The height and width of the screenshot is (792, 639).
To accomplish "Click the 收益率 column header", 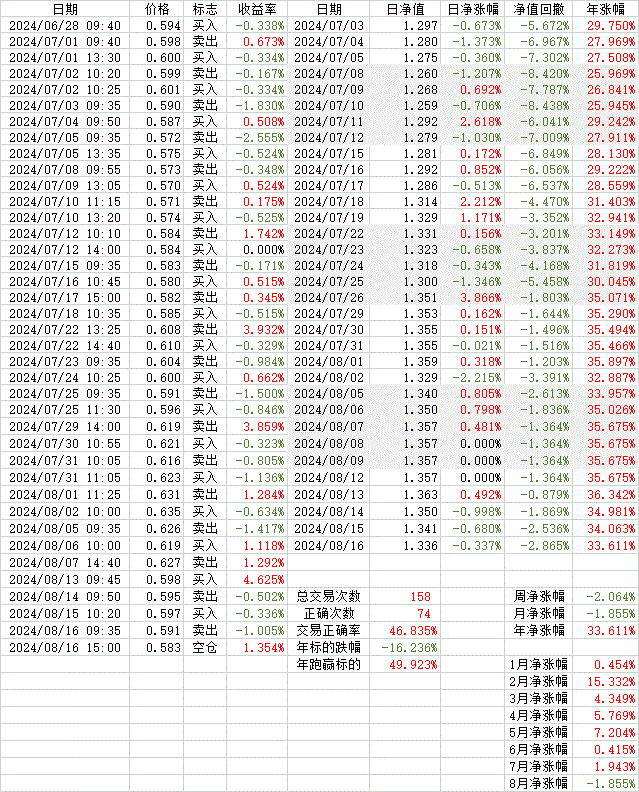I will click(257, 9).
